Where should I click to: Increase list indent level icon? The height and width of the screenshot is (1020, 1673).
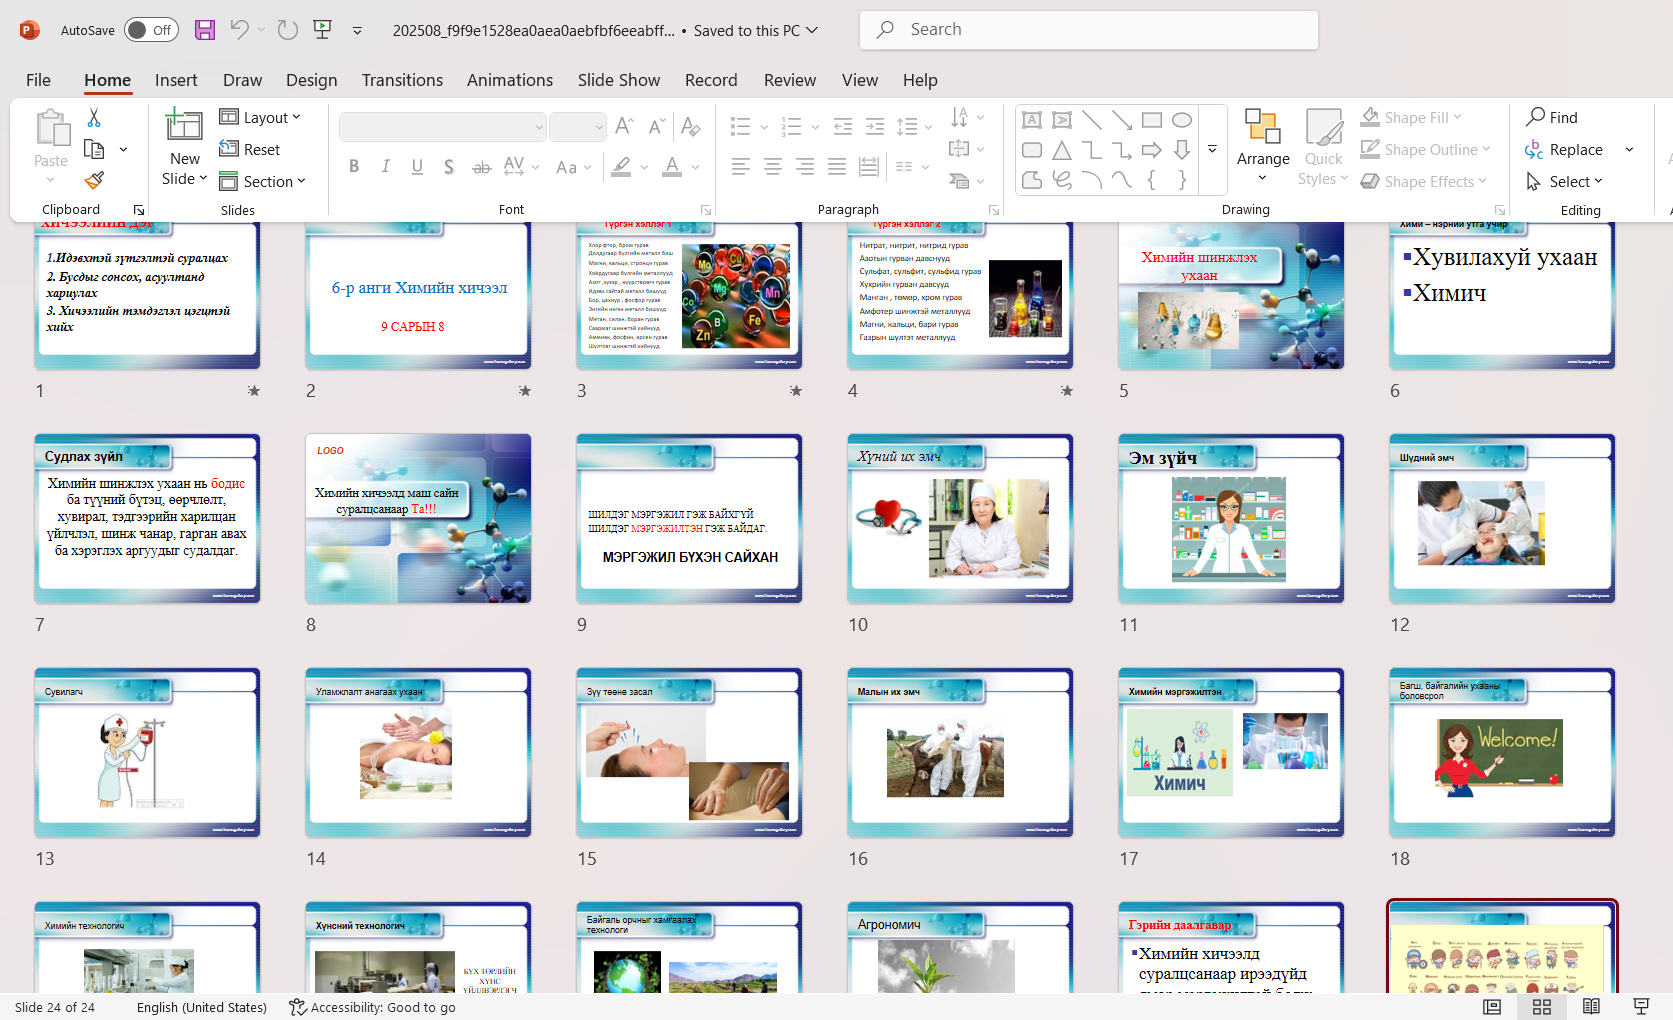[x=875, y=127]
